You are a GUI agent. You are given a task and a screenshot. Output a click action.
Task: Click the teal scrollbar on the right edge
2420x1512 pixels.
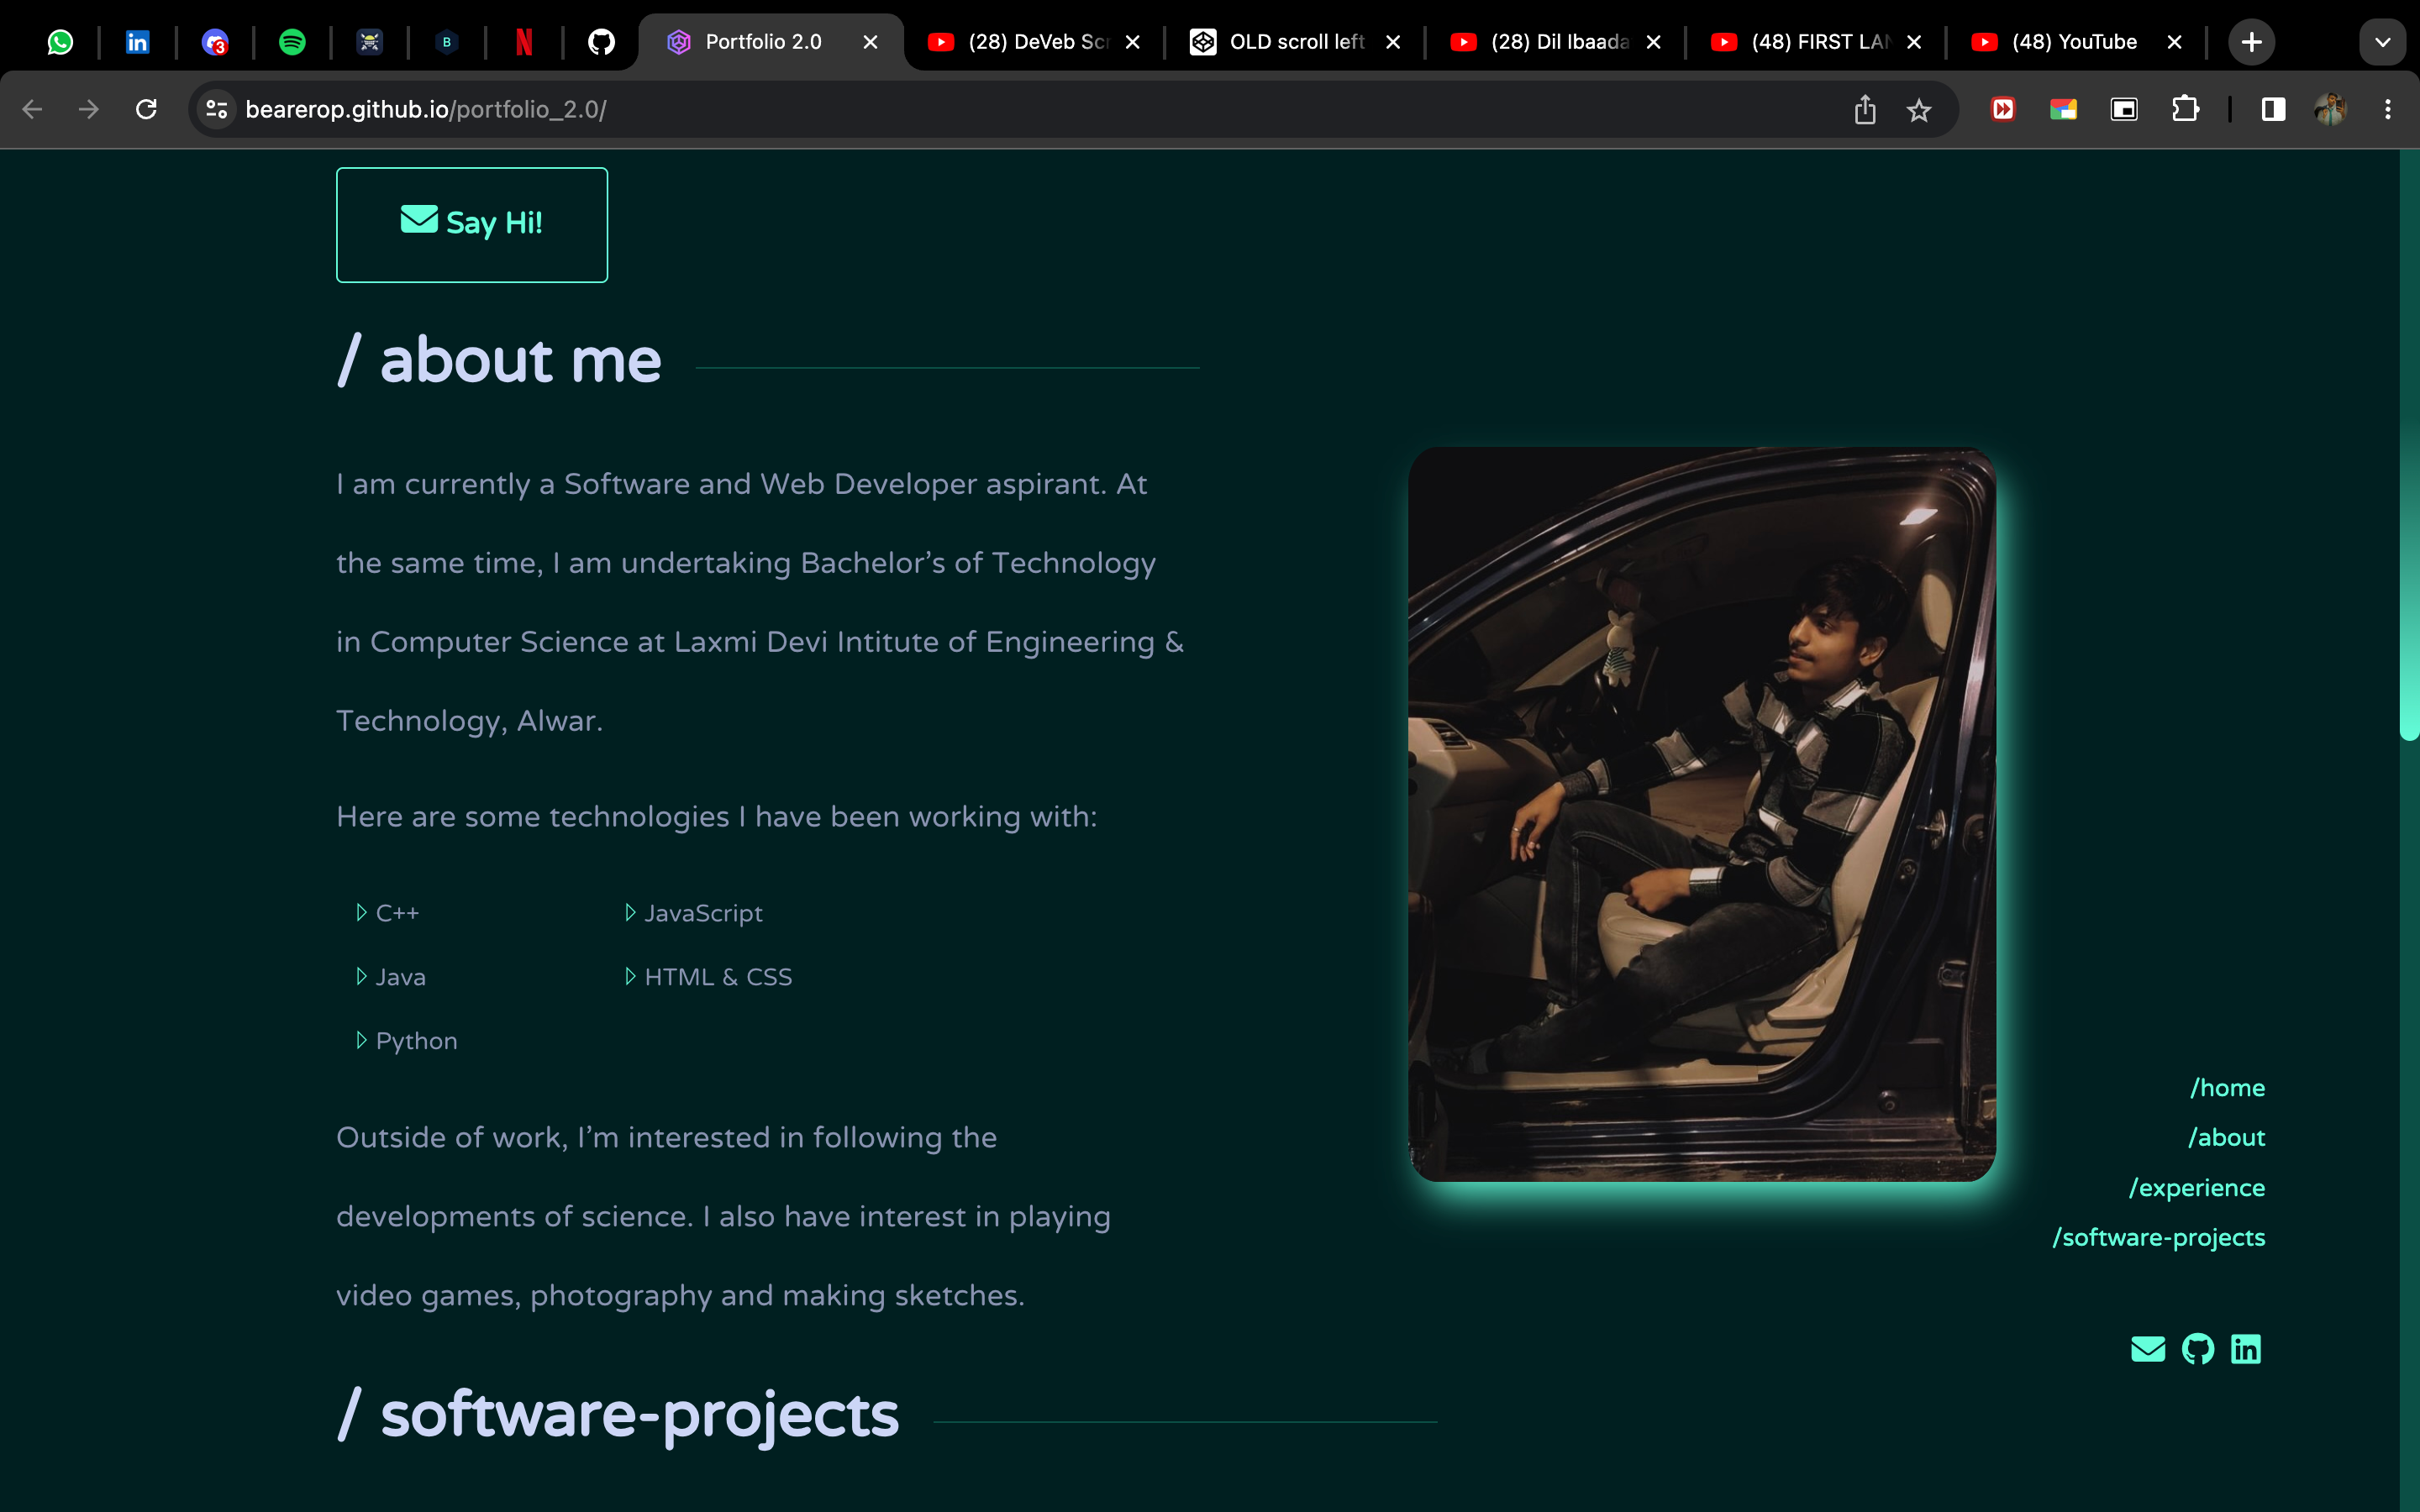(2411, 450)
